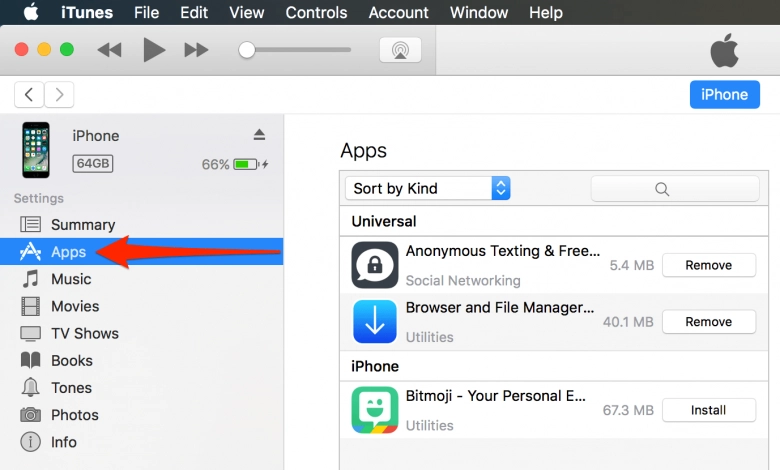Click the Photos camera icon

point(30,414)
